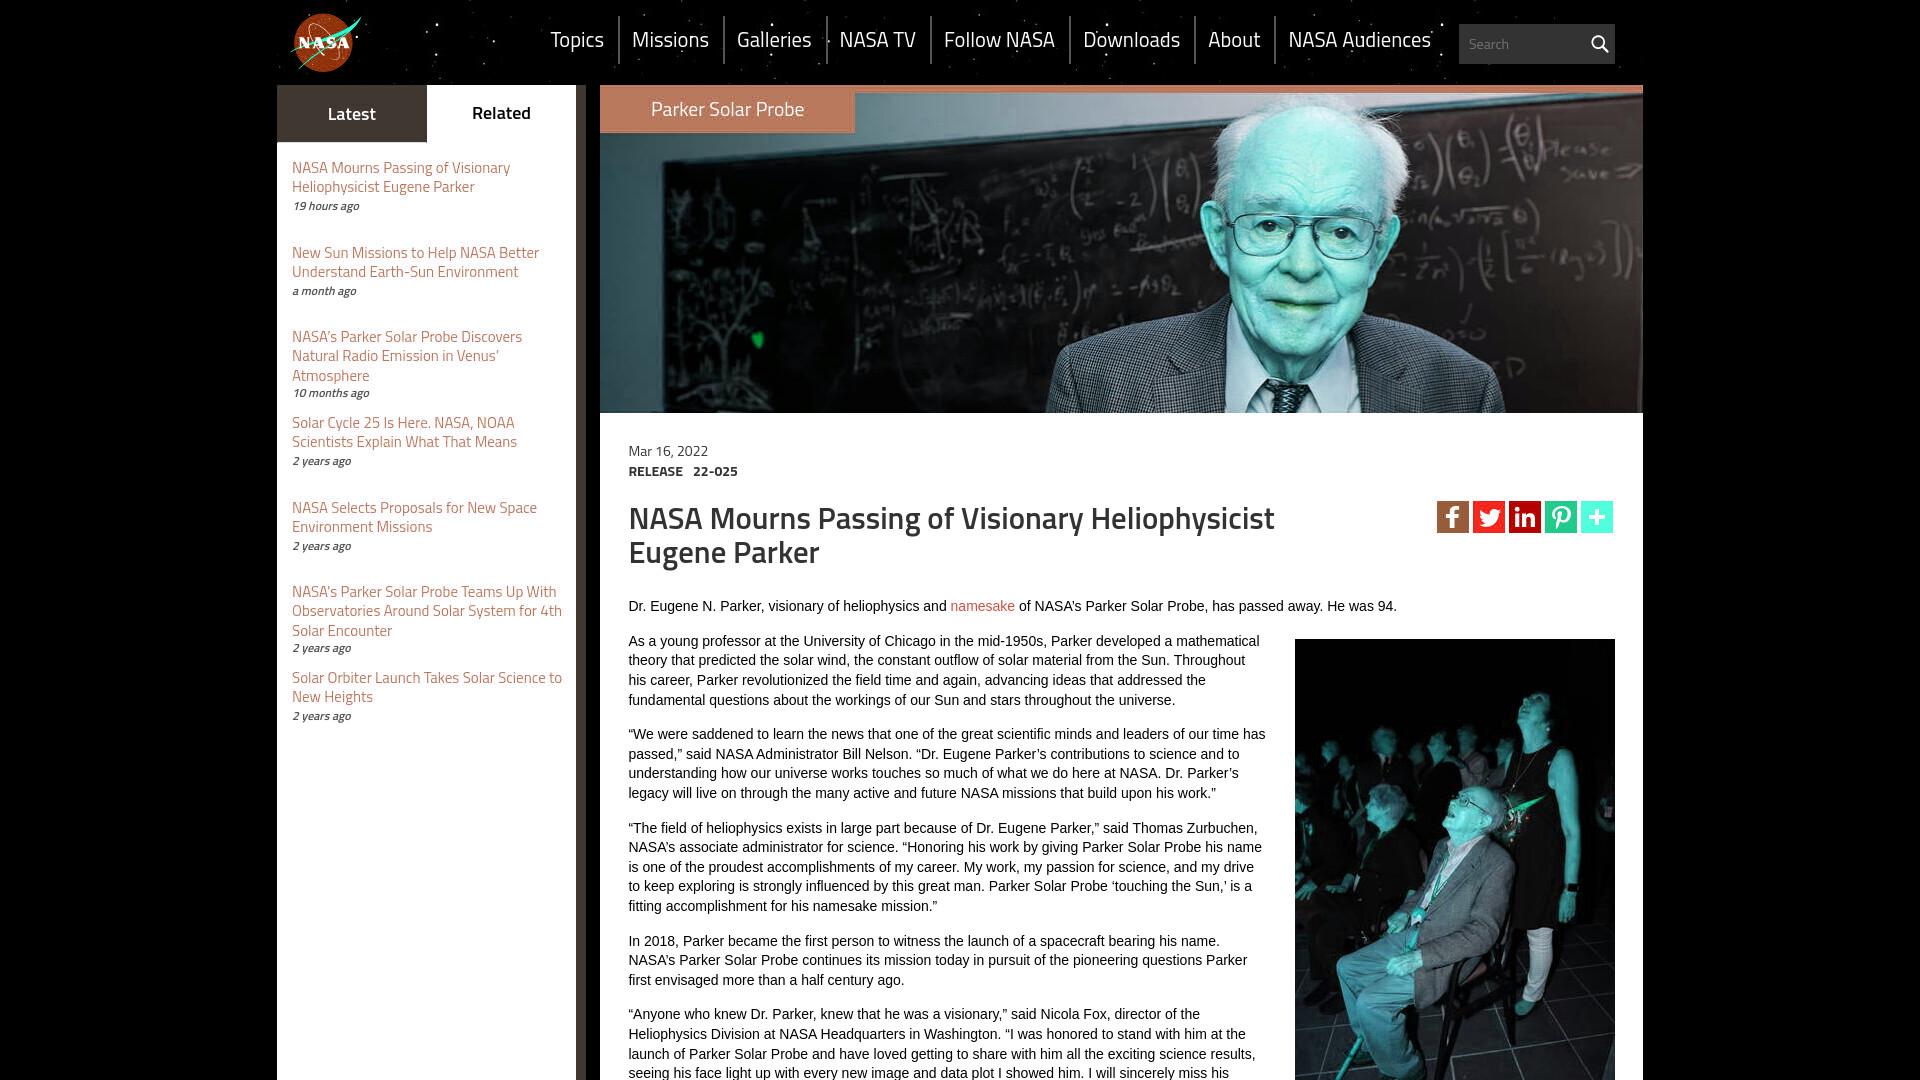Viewport: 1920px width, 1080px height.
Task: Open the Galleries menu
Action: tap(774, 40)
